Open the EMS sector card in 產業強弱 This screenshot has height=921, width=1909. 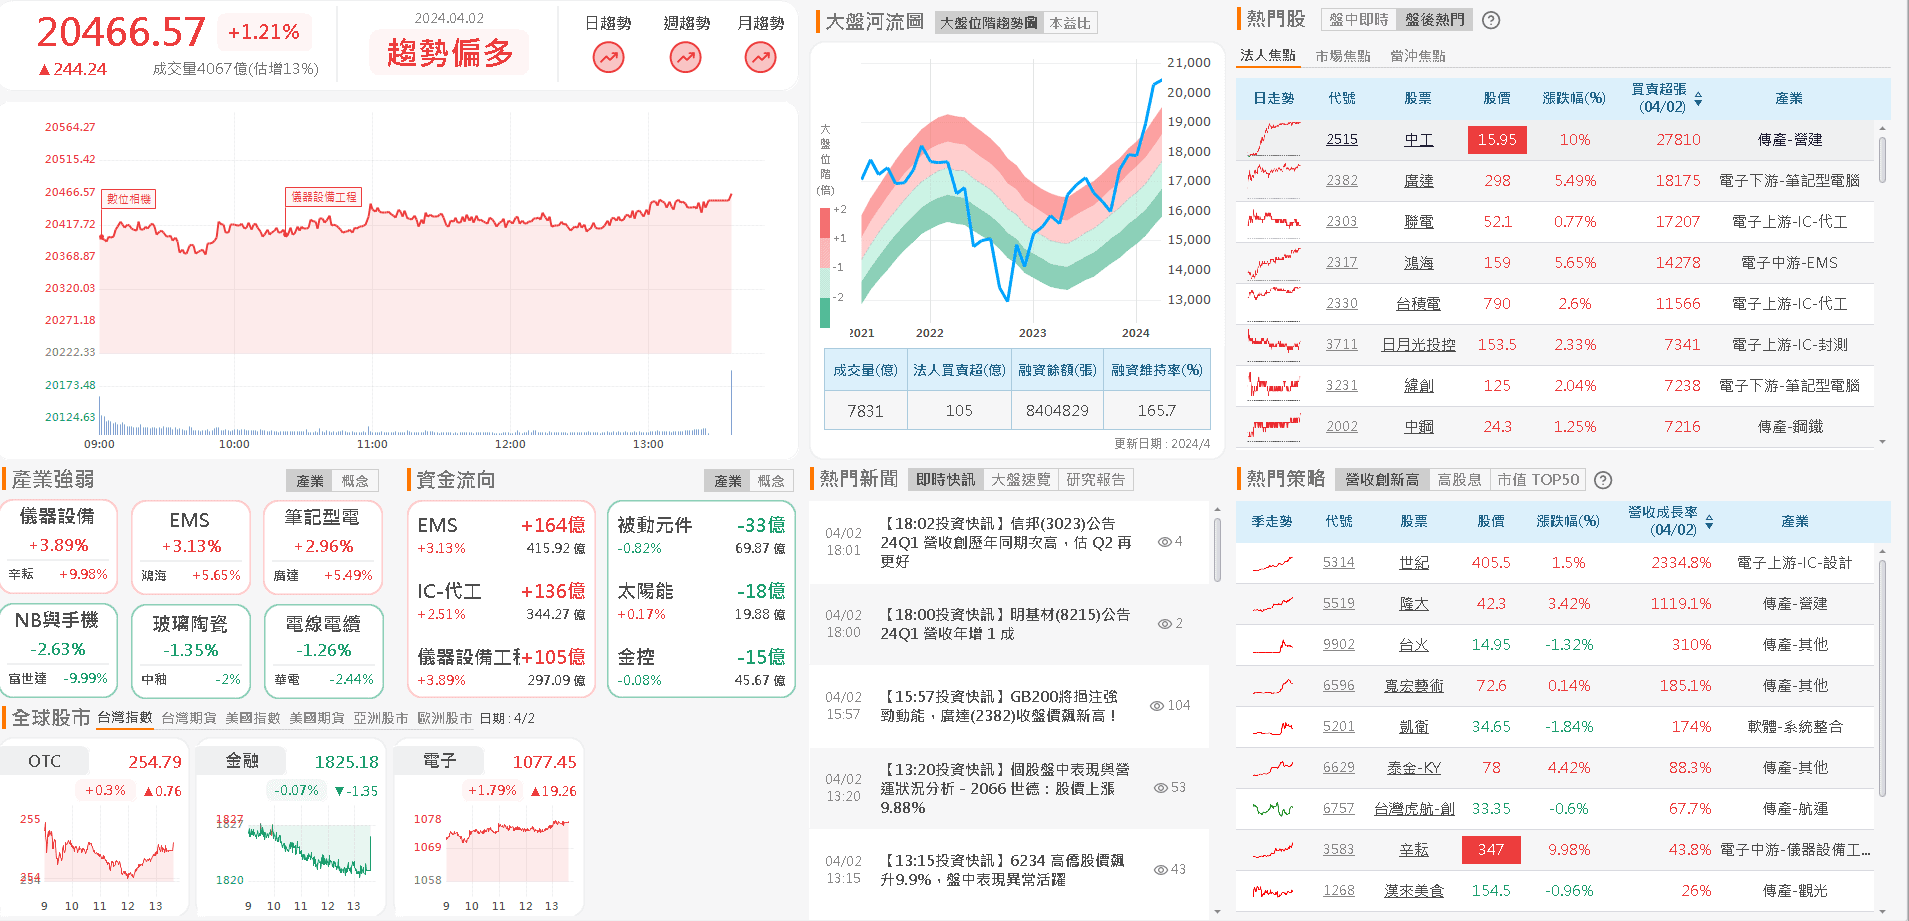pos(190,546)
